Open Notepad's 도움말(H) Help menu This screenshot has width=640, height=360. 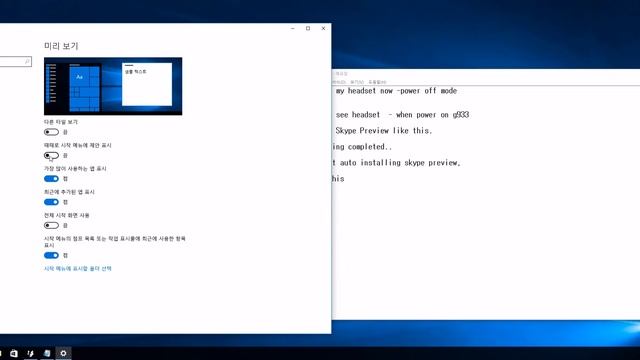[x=377, y=82]
